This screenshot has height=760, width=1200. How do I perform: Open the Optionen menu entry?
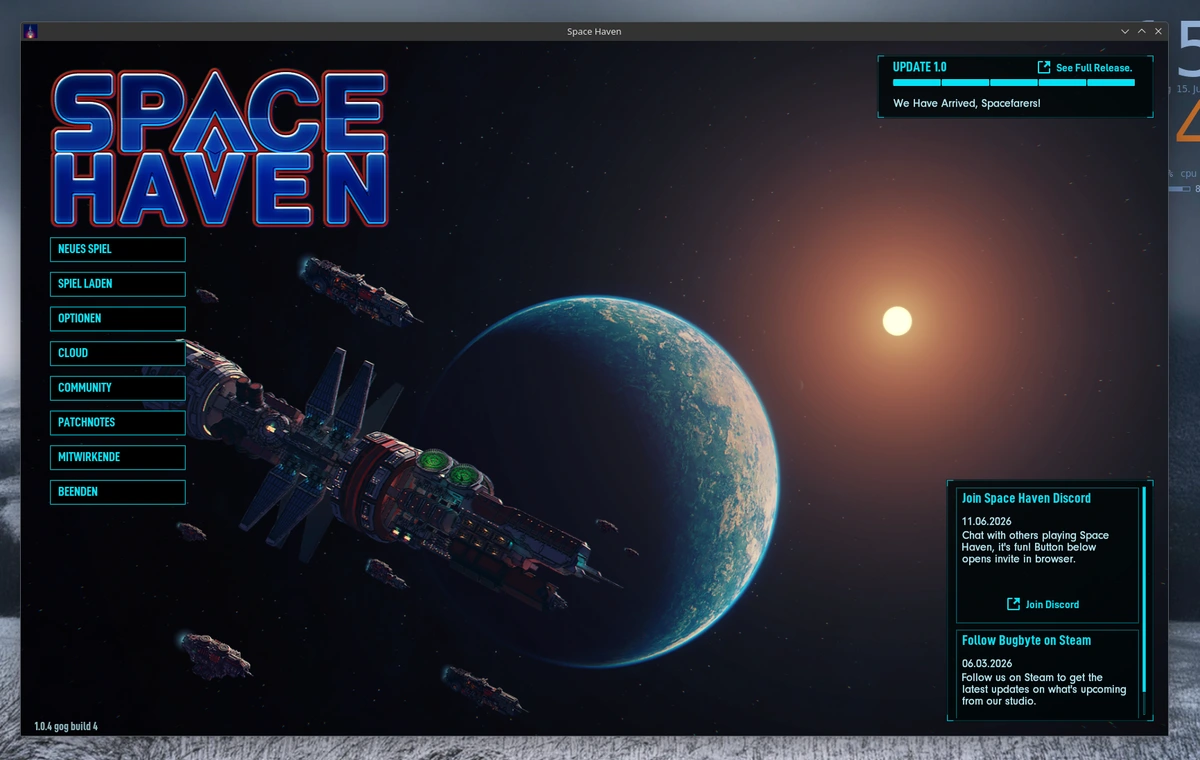pos(118,319)
